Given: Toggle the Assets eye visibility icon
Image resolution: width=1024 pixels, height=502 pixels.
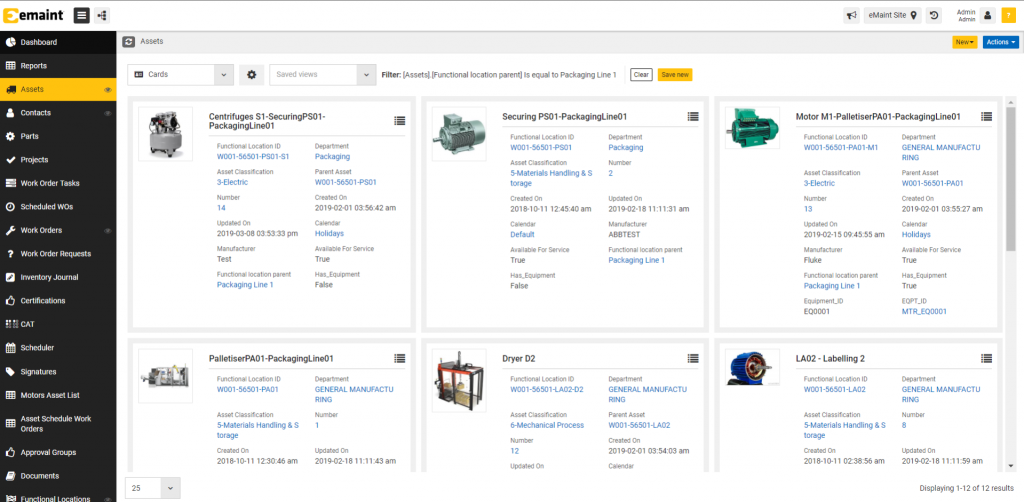Looking at the screenshot, I should click(x=107, y=90).
